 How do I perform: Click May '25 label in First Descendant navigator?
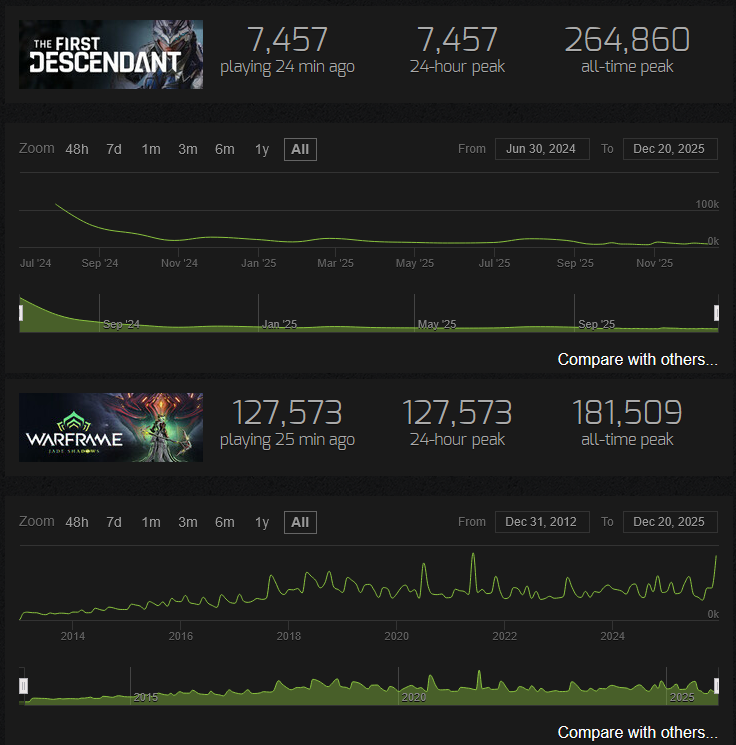[437, 325]
